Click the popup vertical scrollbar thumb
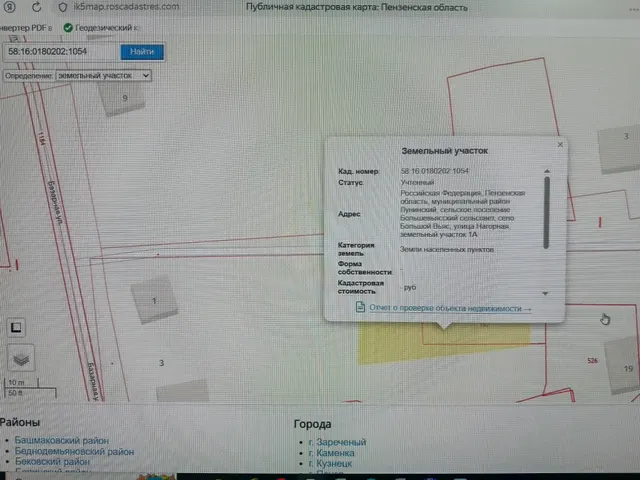The height and width of the screenshot is (480, 640). (x=547, y=212)
